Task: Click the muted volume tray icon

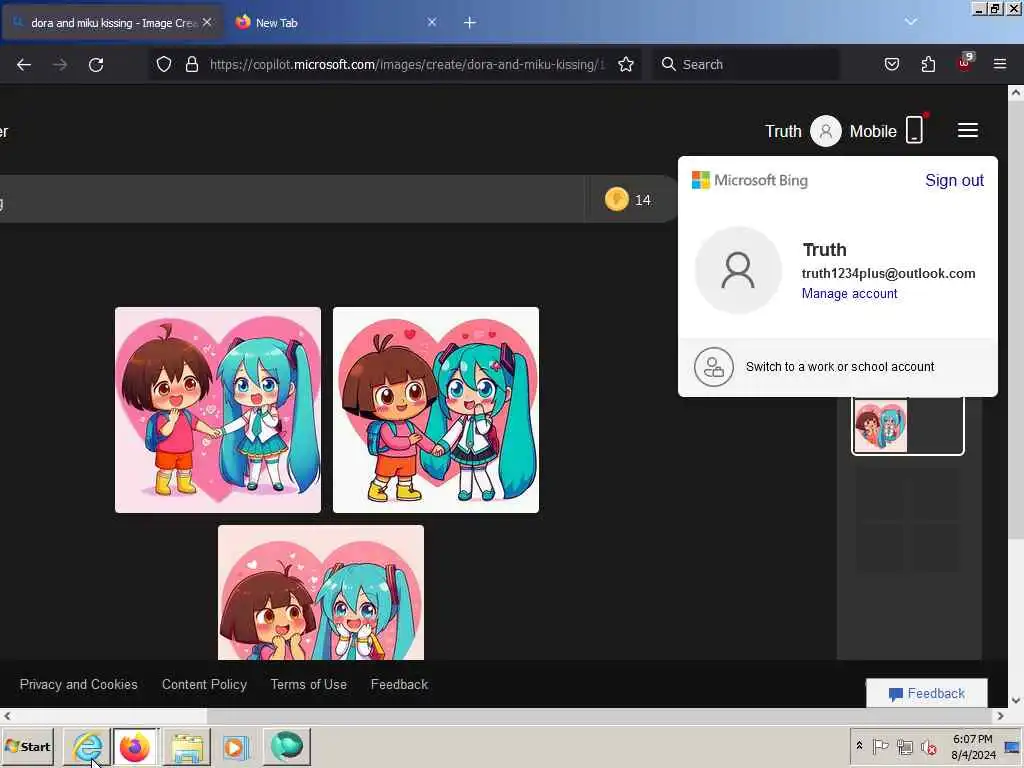Action: click(928, 746)
